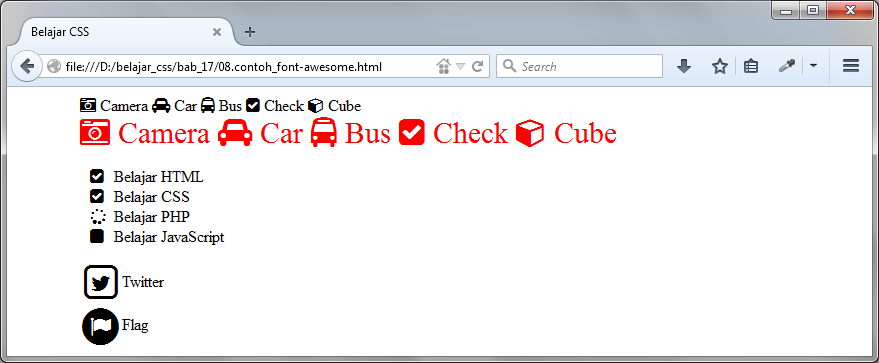Click the Belajar HTML list text
Image resolution: width=879 pixels, height=363 pixels.
[158, 177]
